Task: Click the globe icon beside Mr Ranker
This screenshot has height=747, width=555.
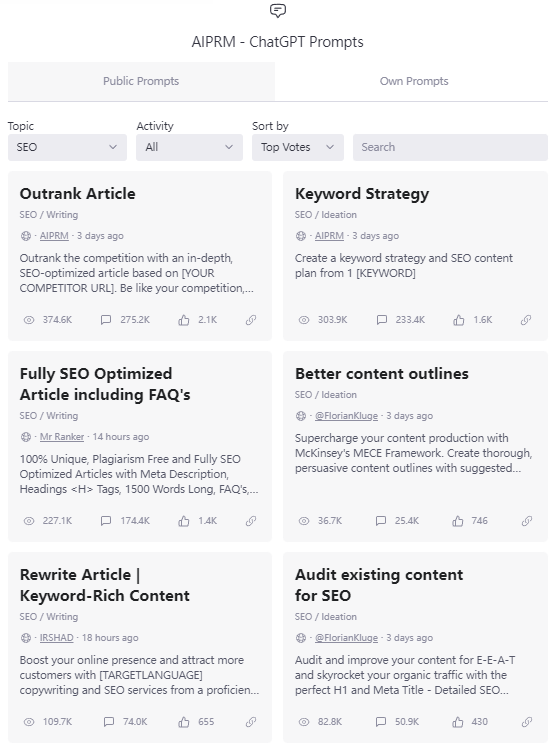Action: 26,437
